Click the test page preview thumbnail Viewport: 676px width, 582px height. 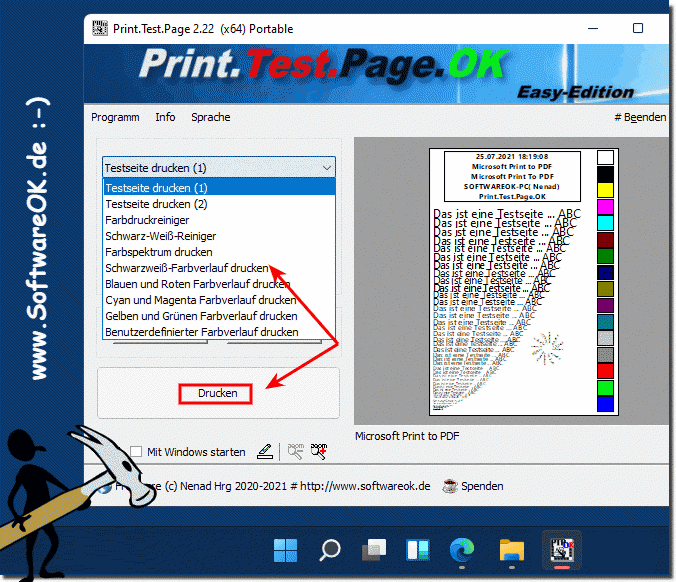coord(524,282)
